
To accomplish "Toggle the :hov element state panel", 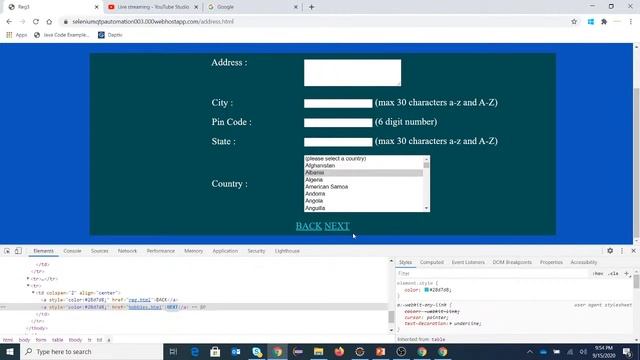I will (598, 273).
